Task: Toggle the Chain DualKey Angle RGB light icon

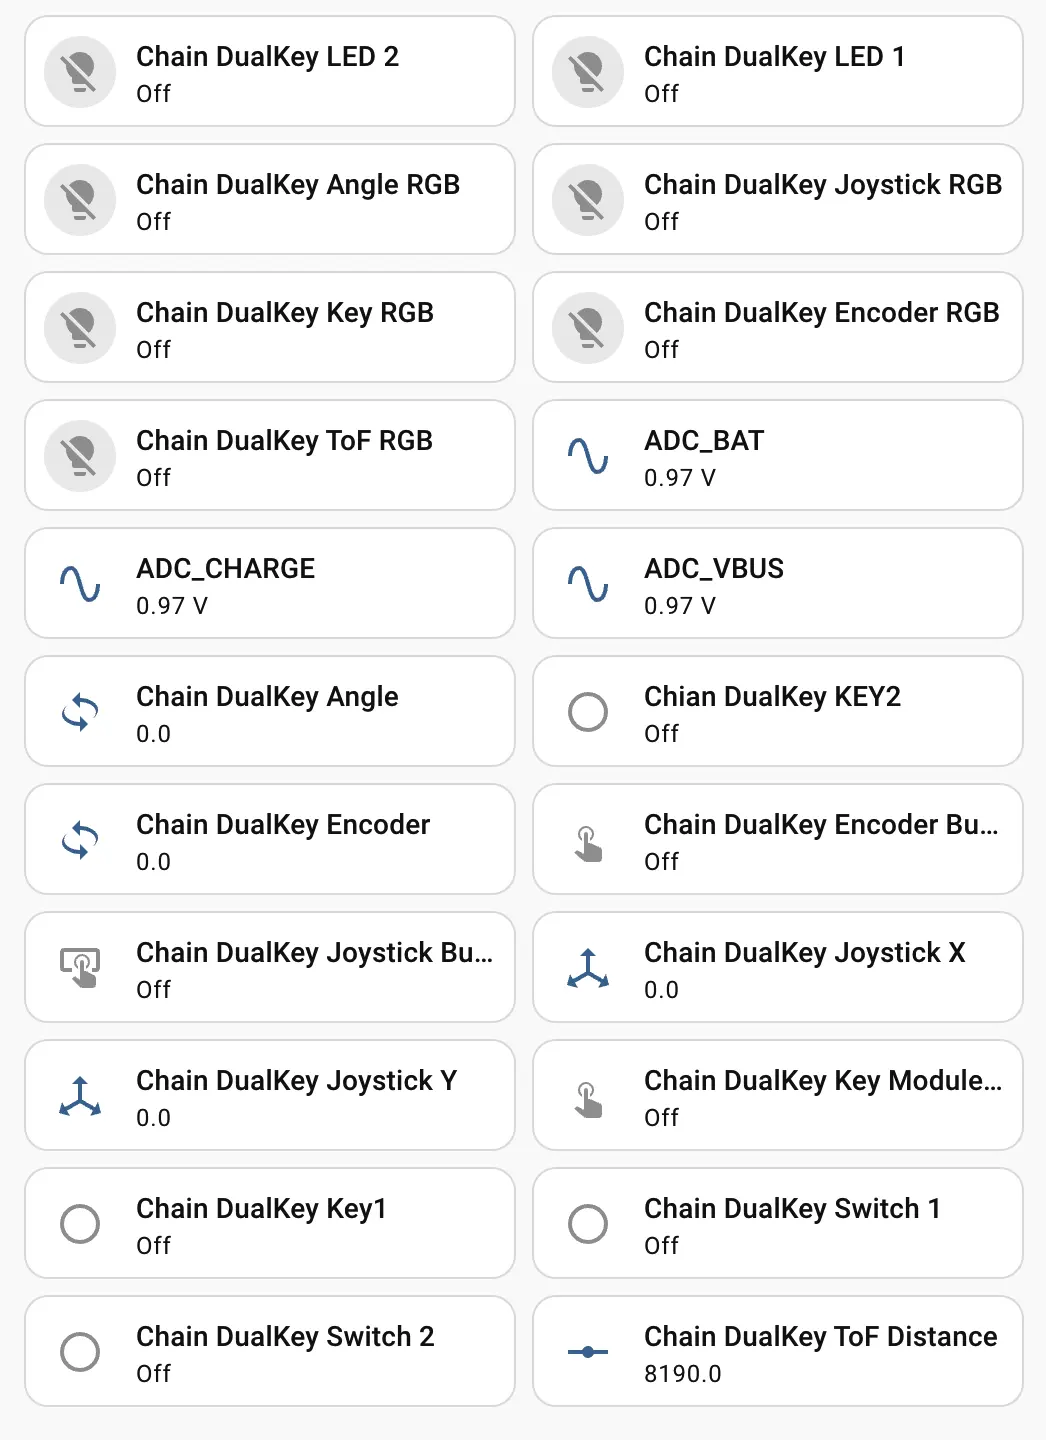Action: coord(80,200)
